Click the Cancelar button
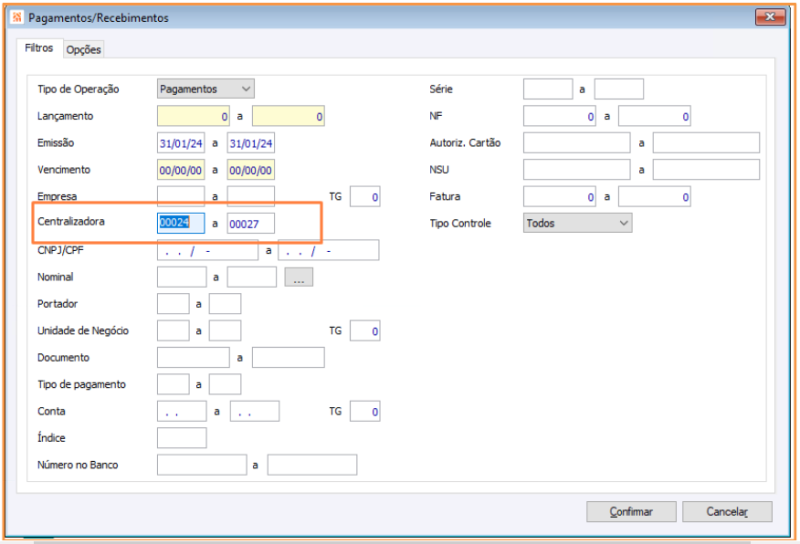The height and width of the screenshot is (544, 800). point(727,512)
